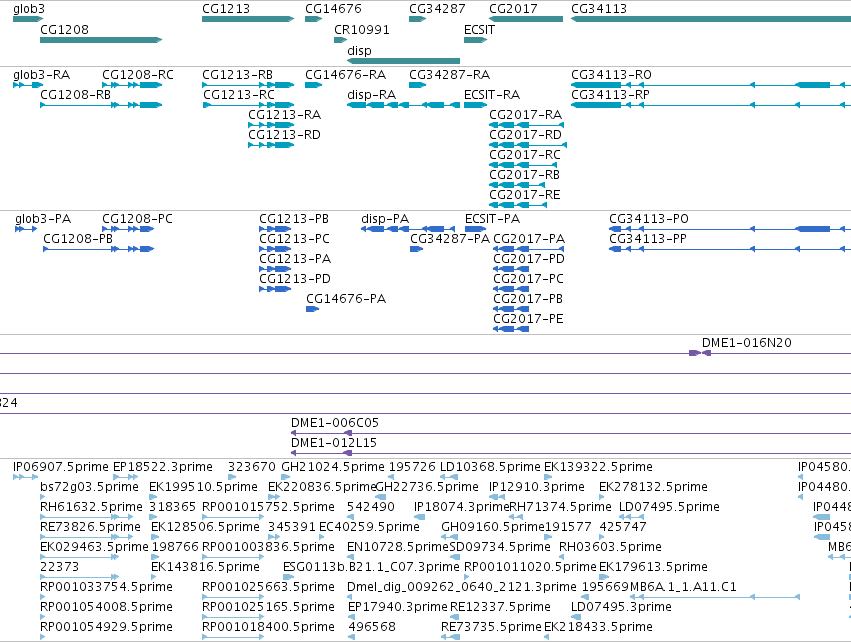Image resolution: width=851 pixels, height=642 pixels.
Task: Click EST LD07495.3prime
Action: [x=621, y=607]
